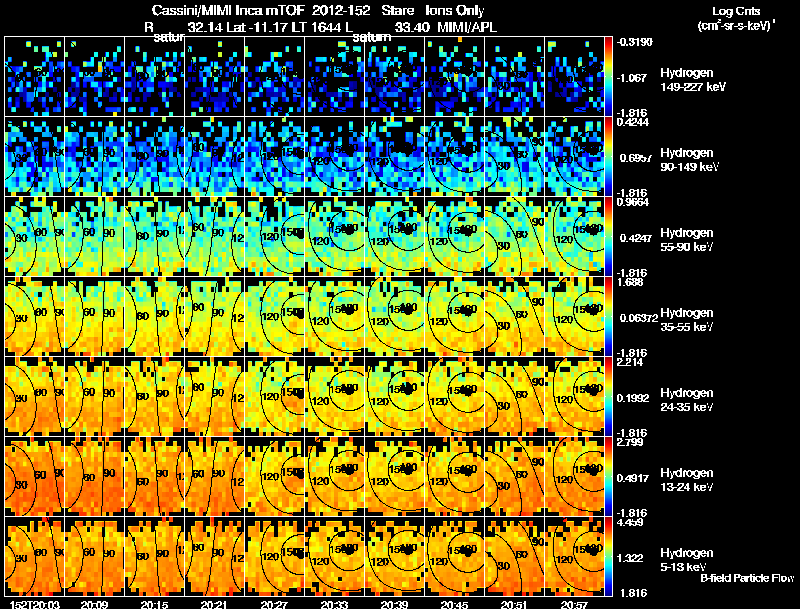
Task: Click the '0.06372' colorbar midpoint value
Action: [x=637, y=318]
